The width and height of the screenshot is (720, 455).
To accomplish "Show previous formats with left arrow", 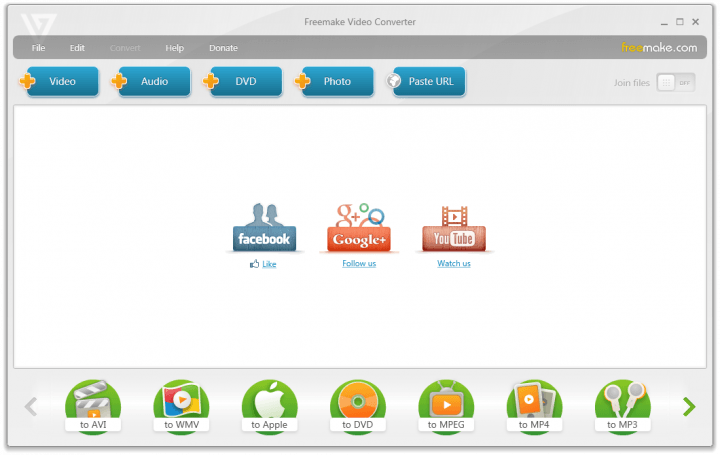I will [31, 406].
